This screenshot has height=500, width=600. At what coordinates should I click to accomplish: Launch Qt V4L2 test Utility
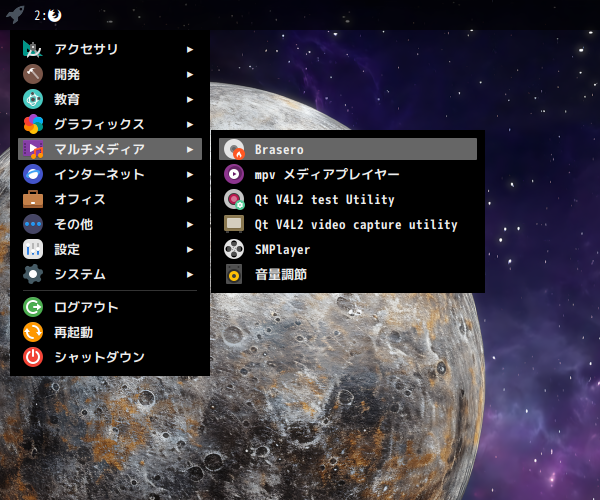point(348,199)
